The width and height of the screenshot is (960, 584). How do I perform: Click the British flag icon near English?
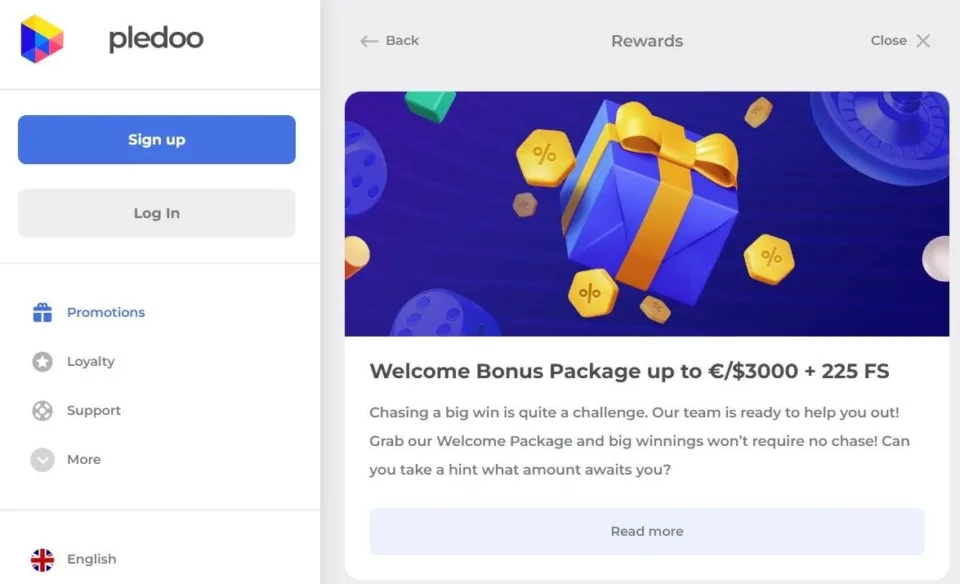pyautogui.click(x=41, y=559)
